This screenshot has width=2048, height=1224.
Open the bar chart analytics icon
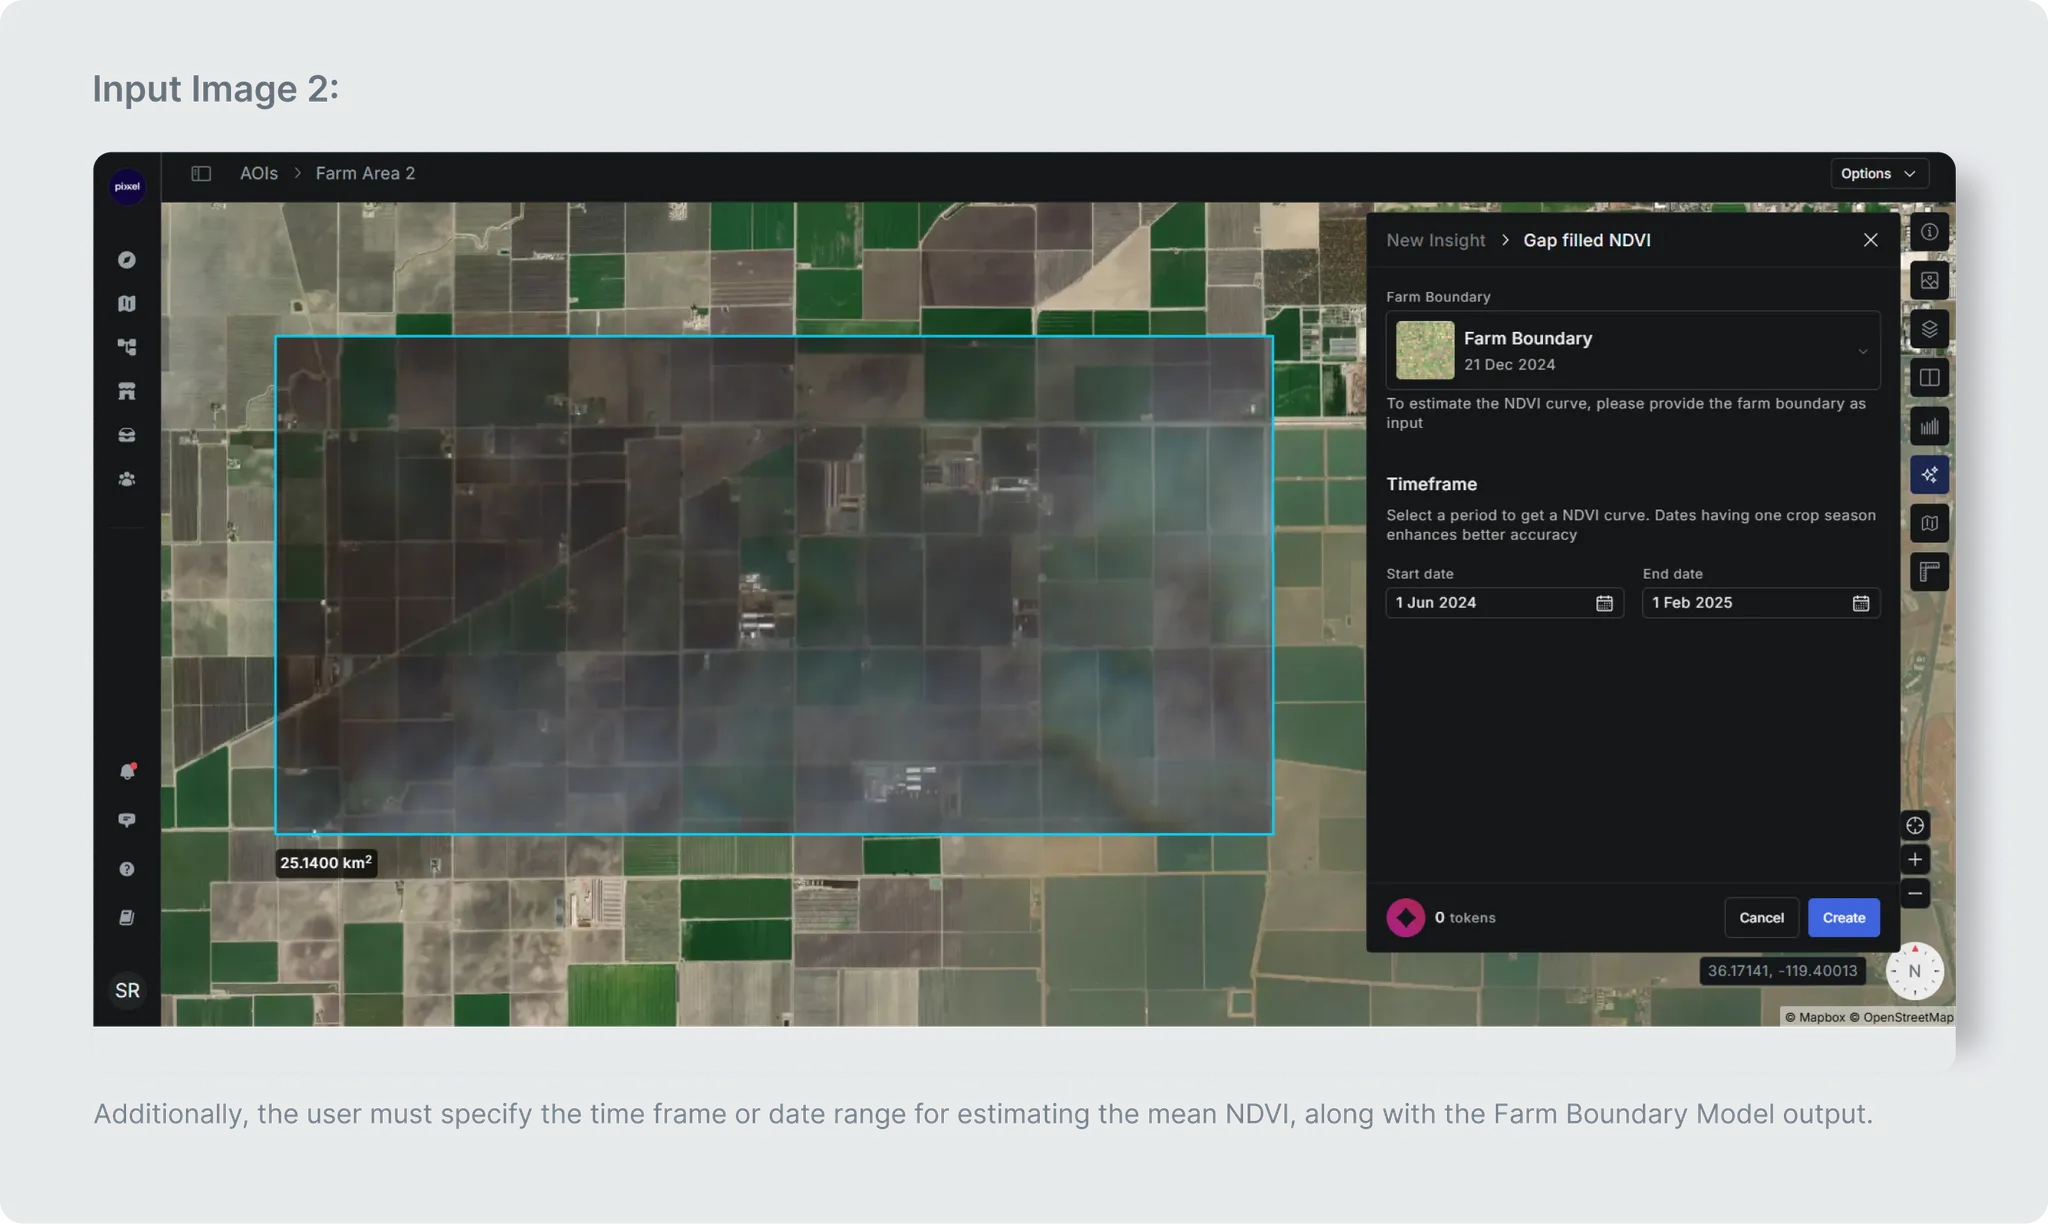(x=1929, y=427)
